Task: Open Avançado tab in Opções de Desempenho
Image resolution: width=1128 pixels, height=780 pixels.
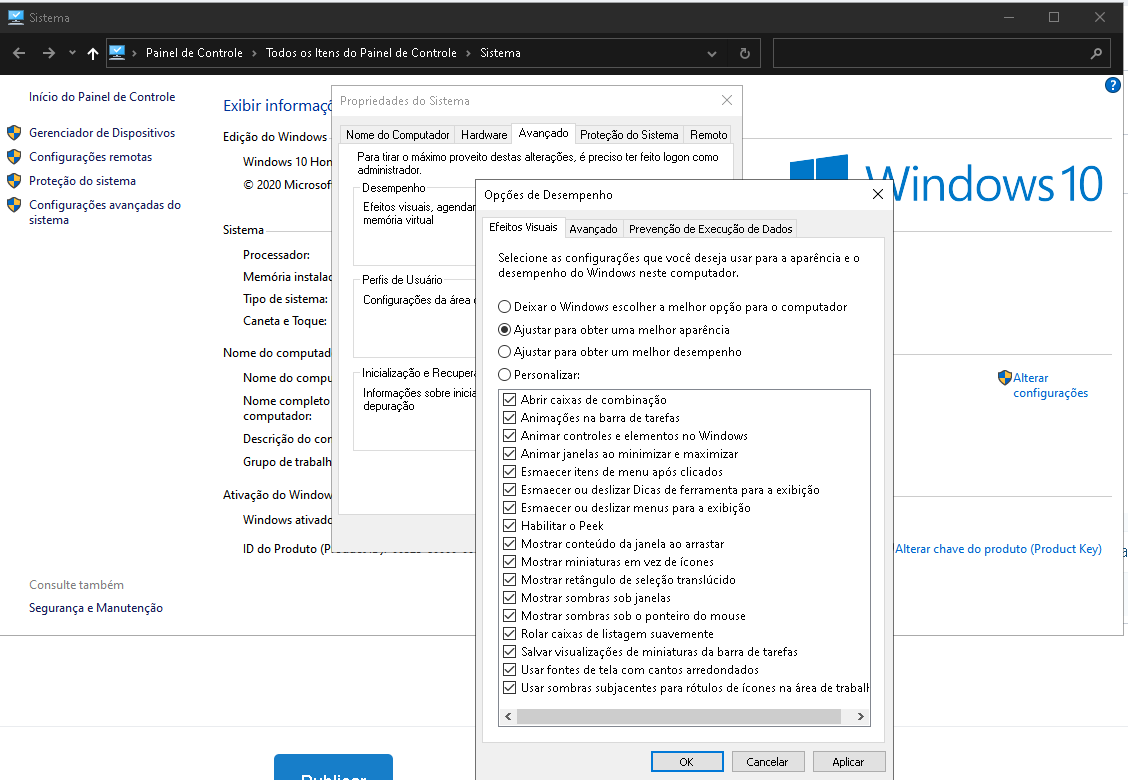Action: 593,229
